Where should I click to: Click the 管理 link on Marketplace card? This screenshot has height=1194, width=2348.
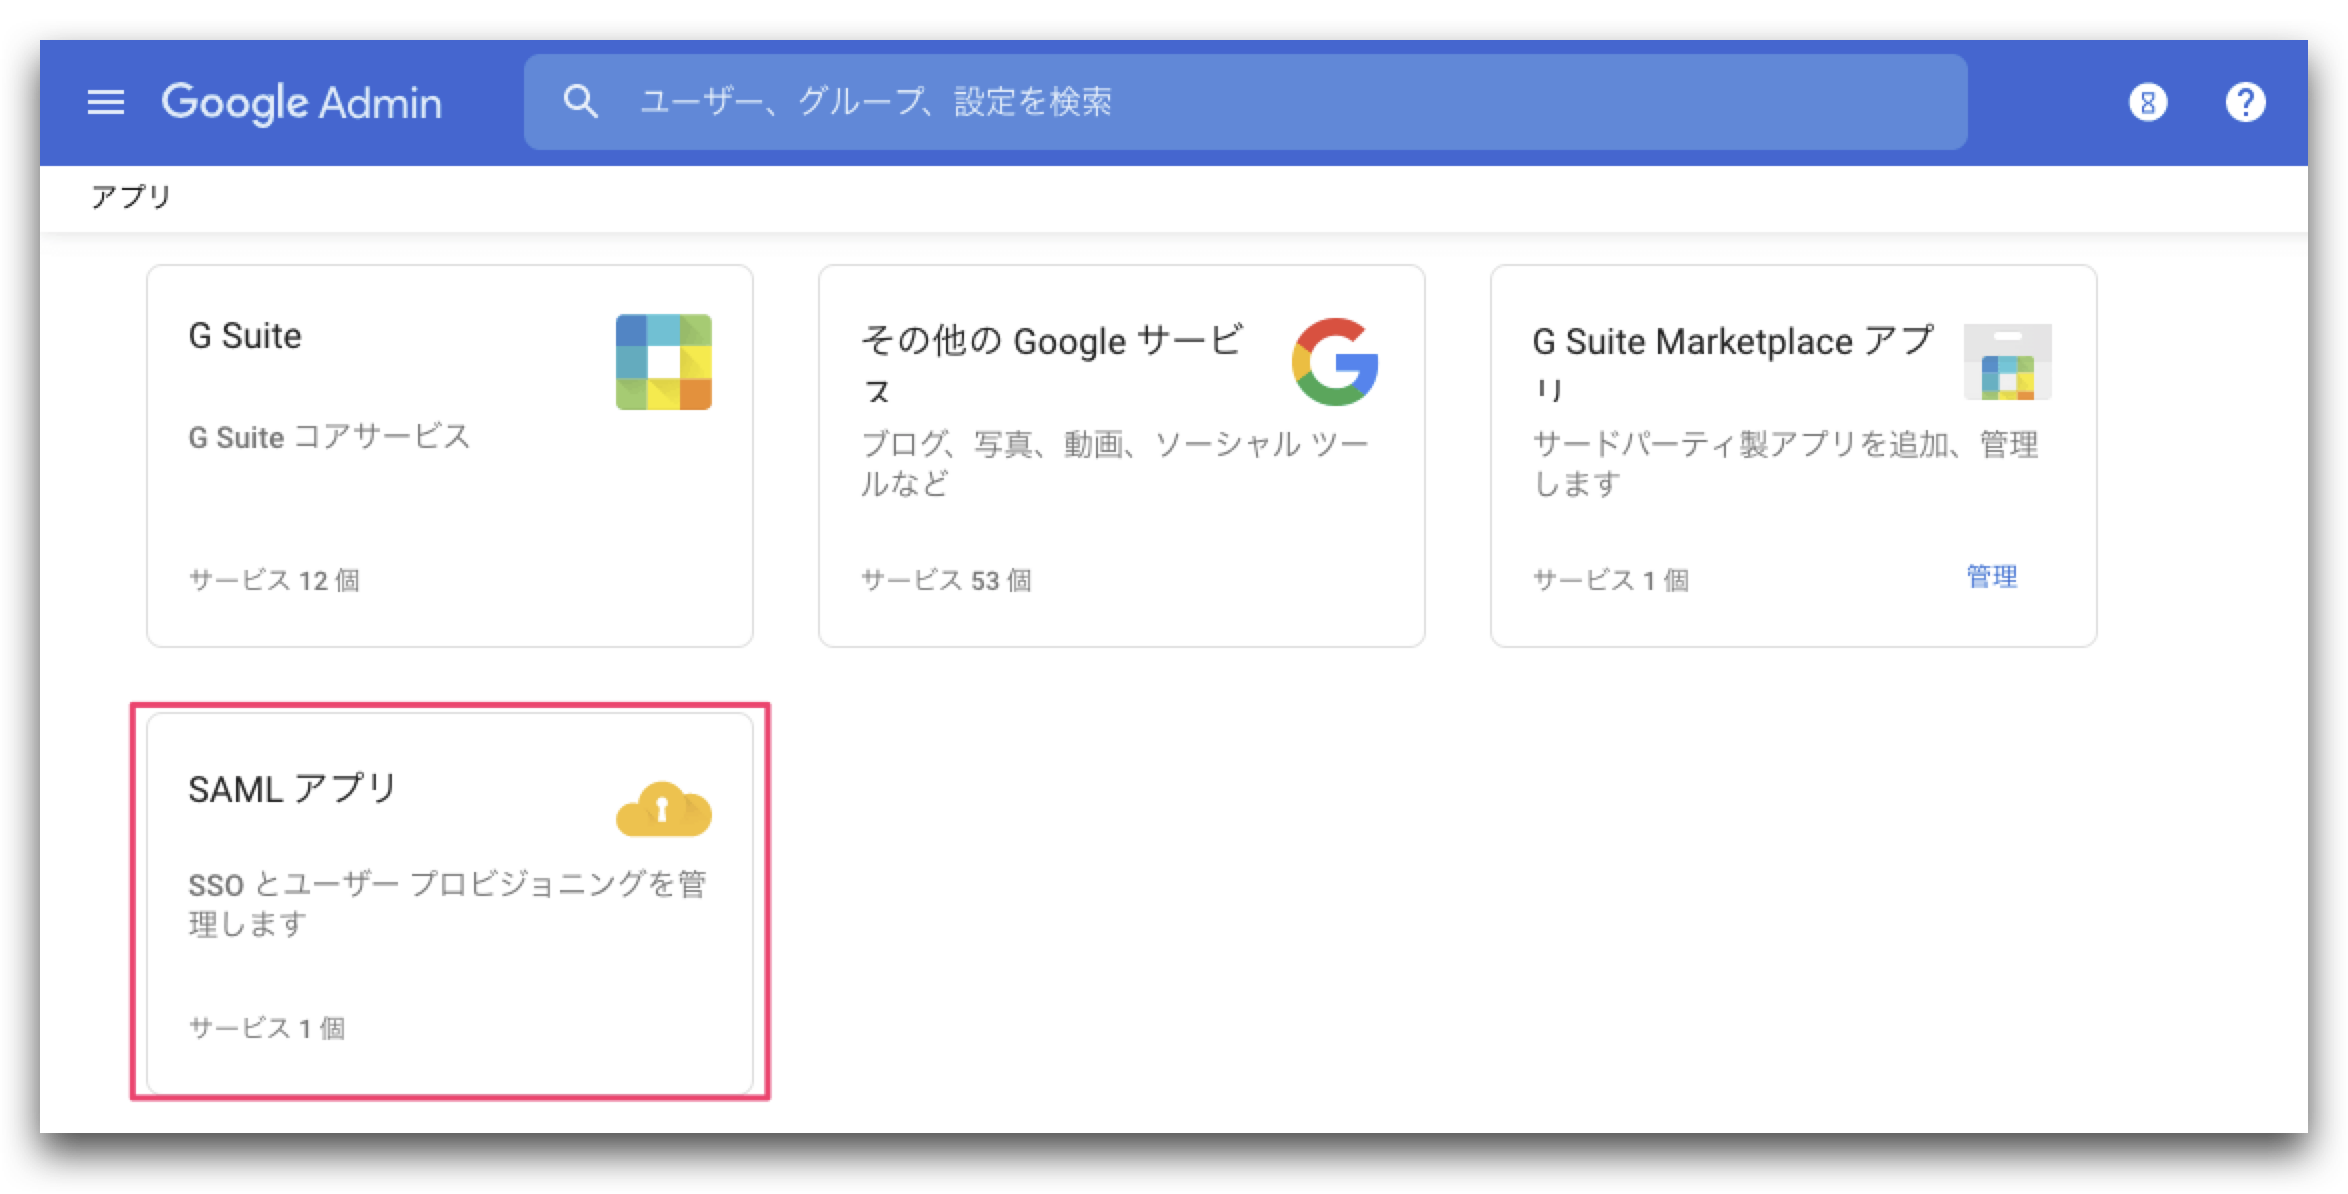point(1992,577)
